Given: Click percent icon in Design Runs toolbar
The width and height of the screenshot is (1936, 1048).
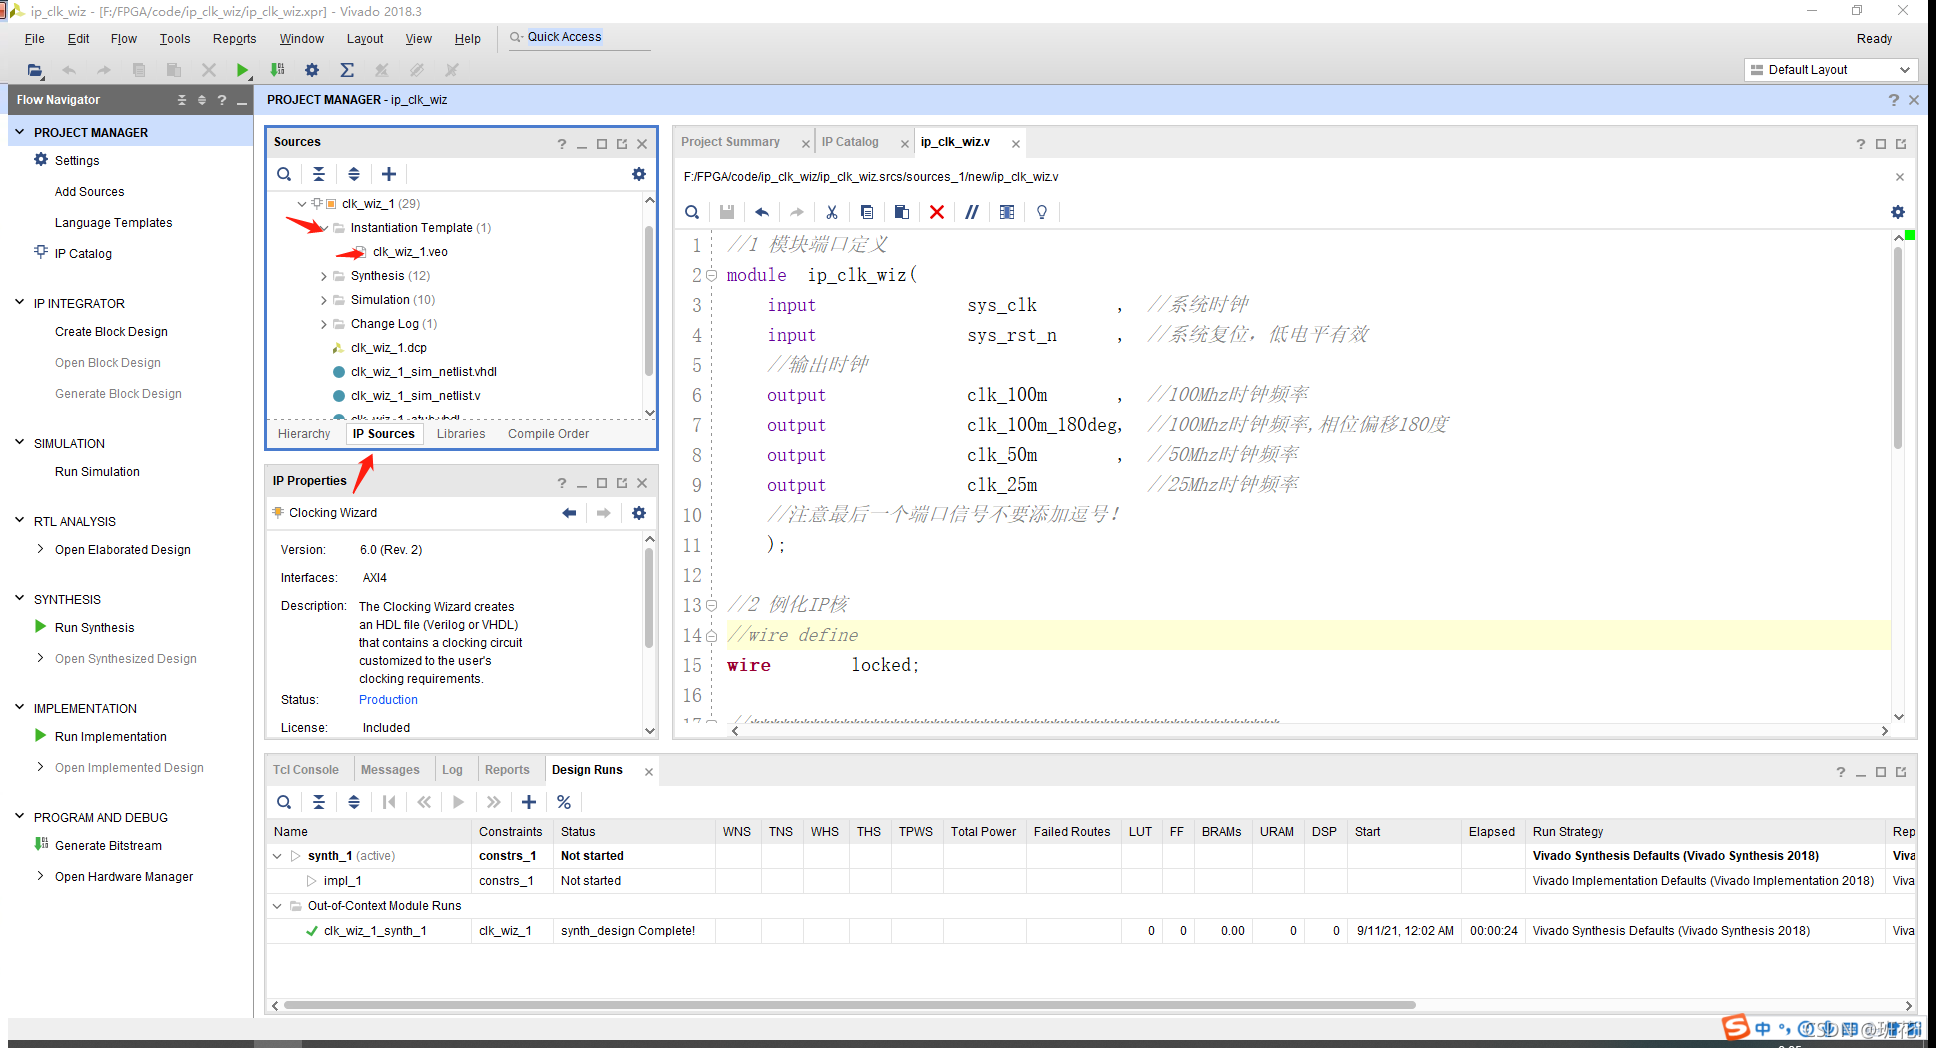Looking at the screenshot, I should [564, 802].
